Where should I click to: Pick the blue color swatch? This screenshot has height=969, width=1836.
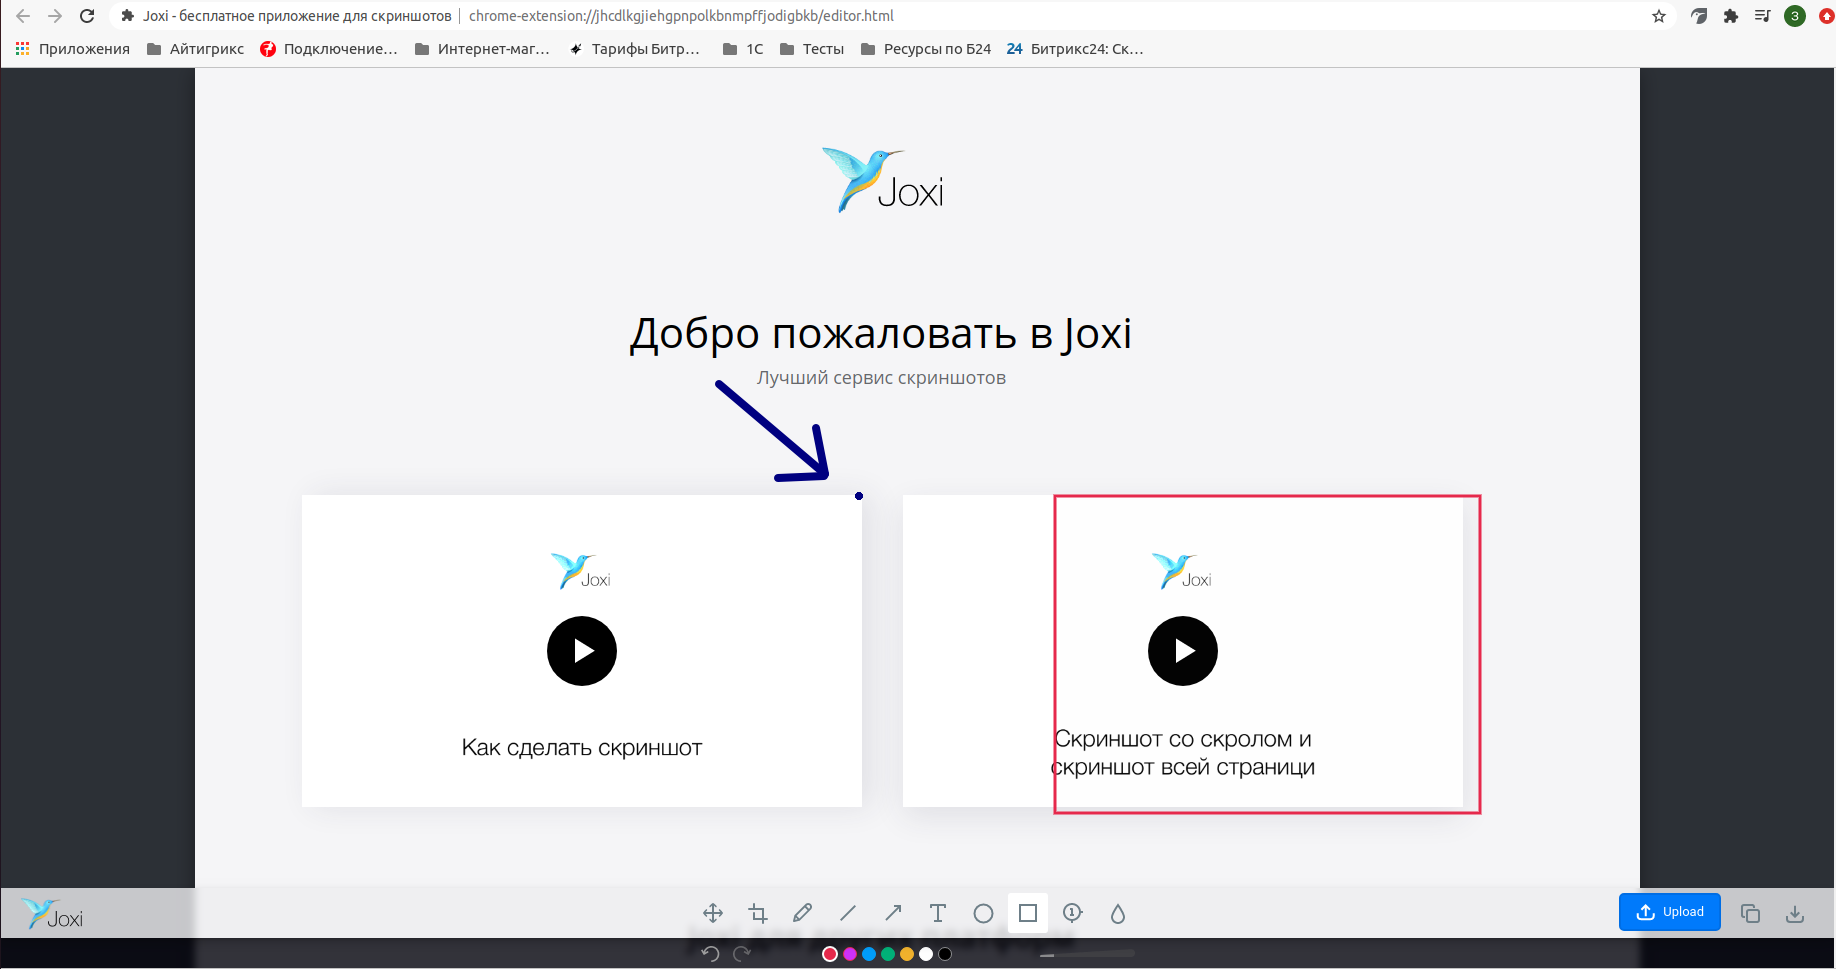click(869, 954)
